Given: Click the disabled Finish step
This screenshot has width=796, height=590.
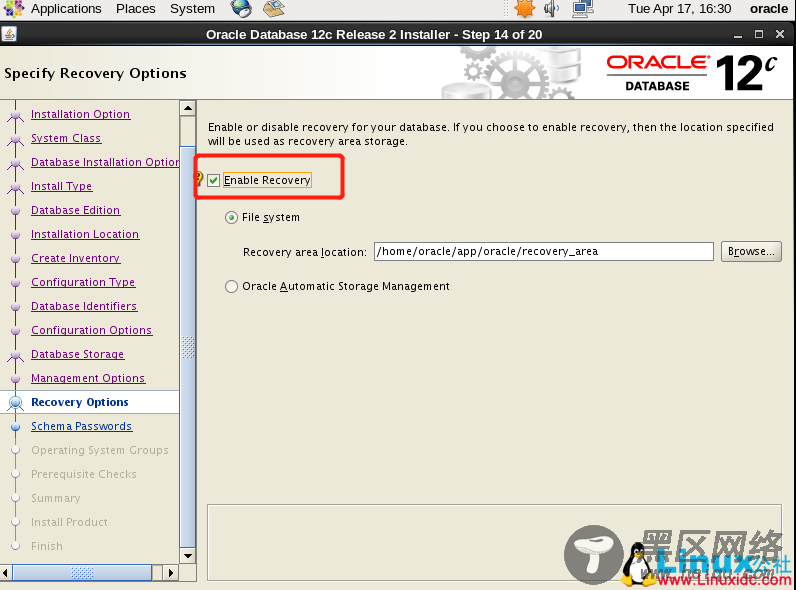Looking at the screenshot, I should point(47,546).
